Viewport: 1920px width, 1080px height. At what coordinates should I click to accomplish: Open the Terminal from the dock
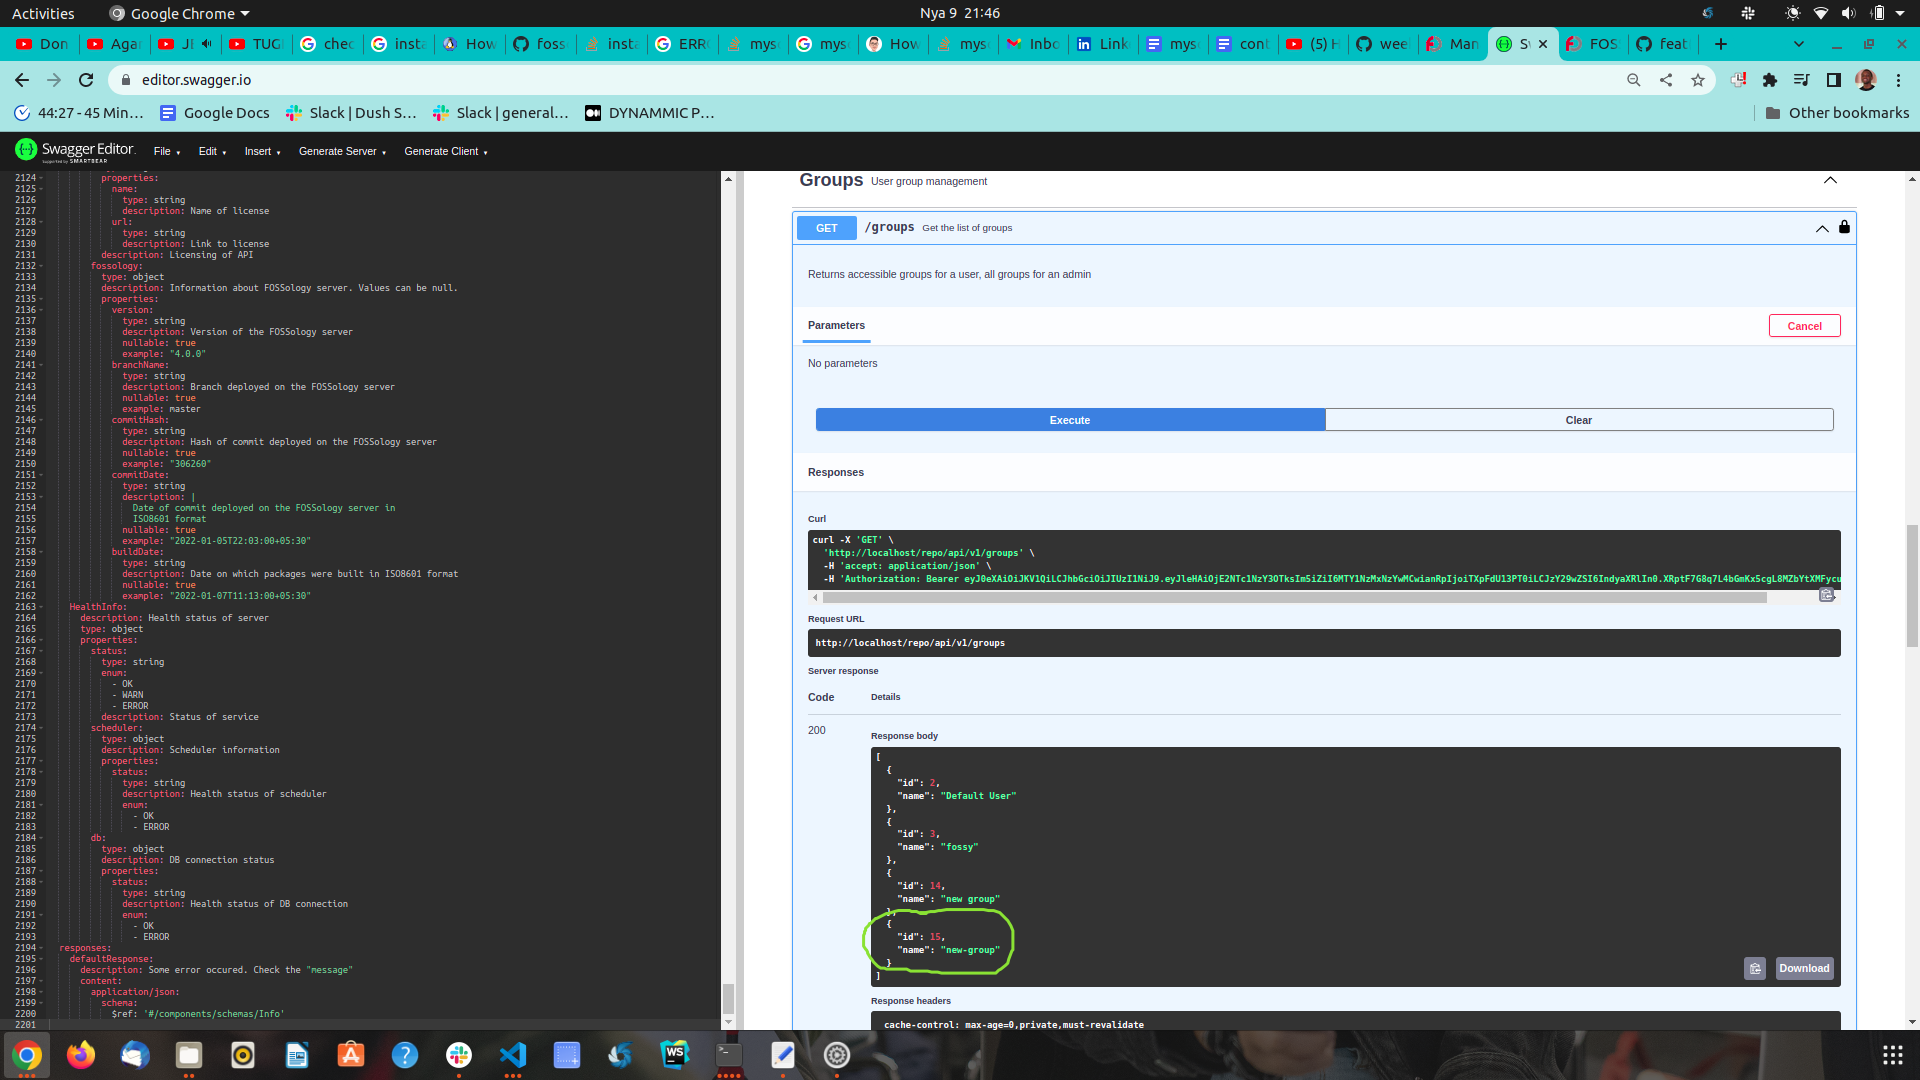(729, 1055)
